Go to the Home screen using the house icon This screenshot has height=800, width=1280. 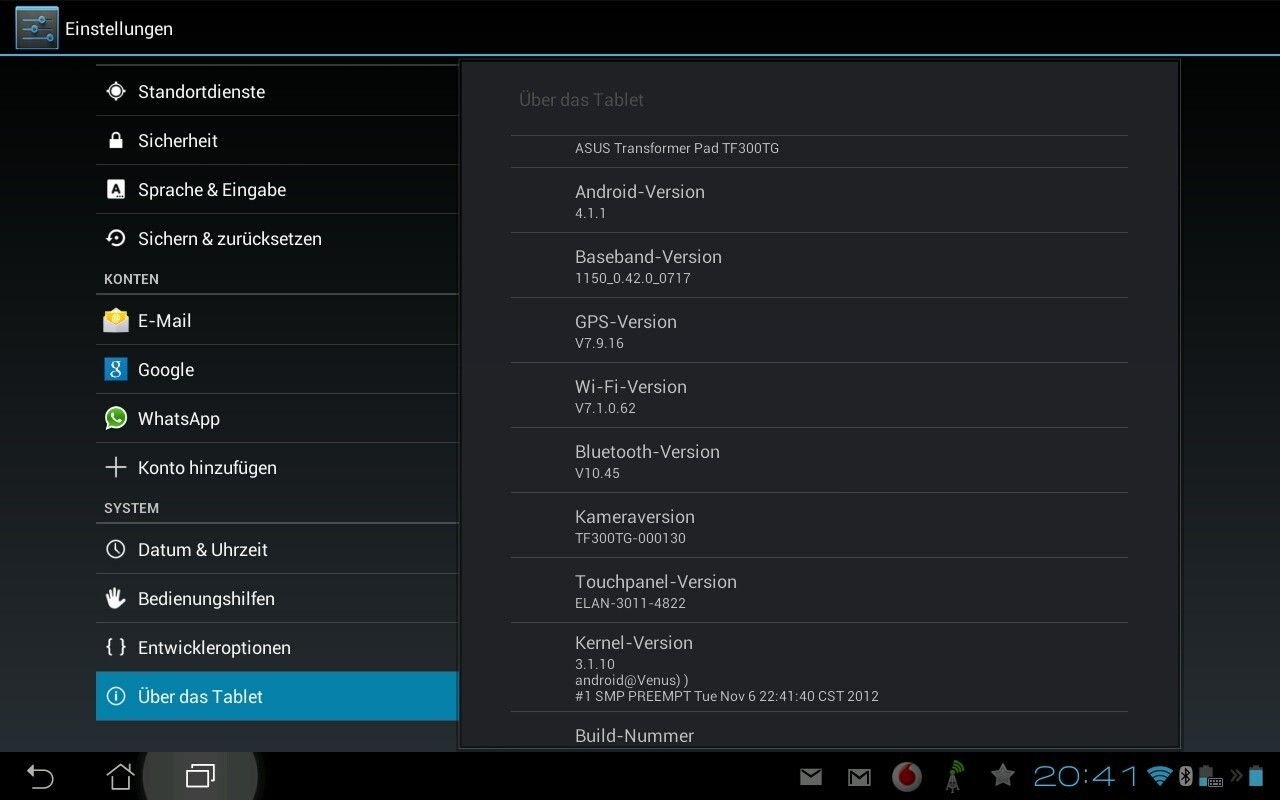(120, 776)
